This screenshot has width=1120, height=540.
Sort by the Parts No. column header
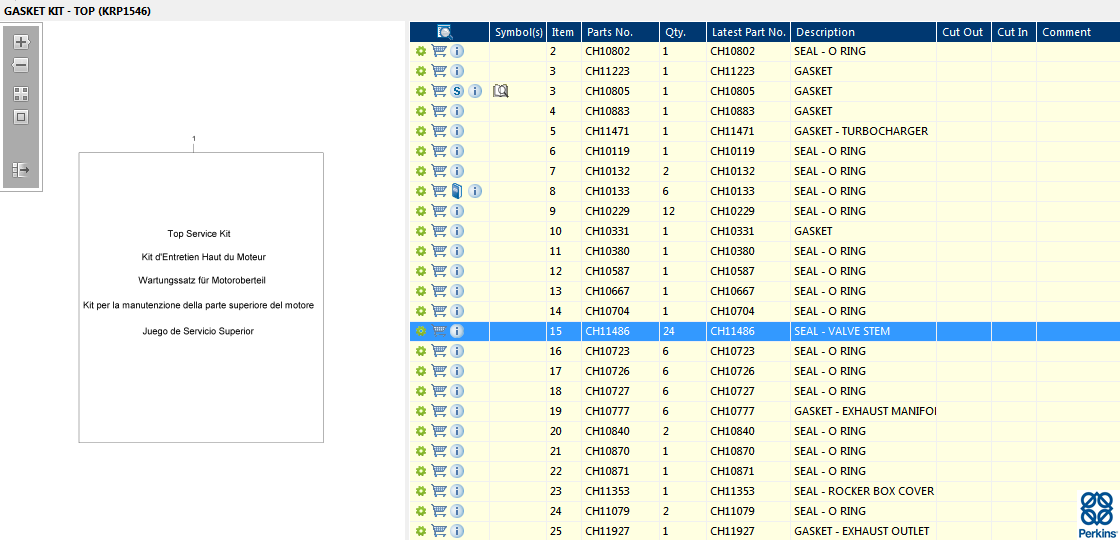[x=620, y=32]
